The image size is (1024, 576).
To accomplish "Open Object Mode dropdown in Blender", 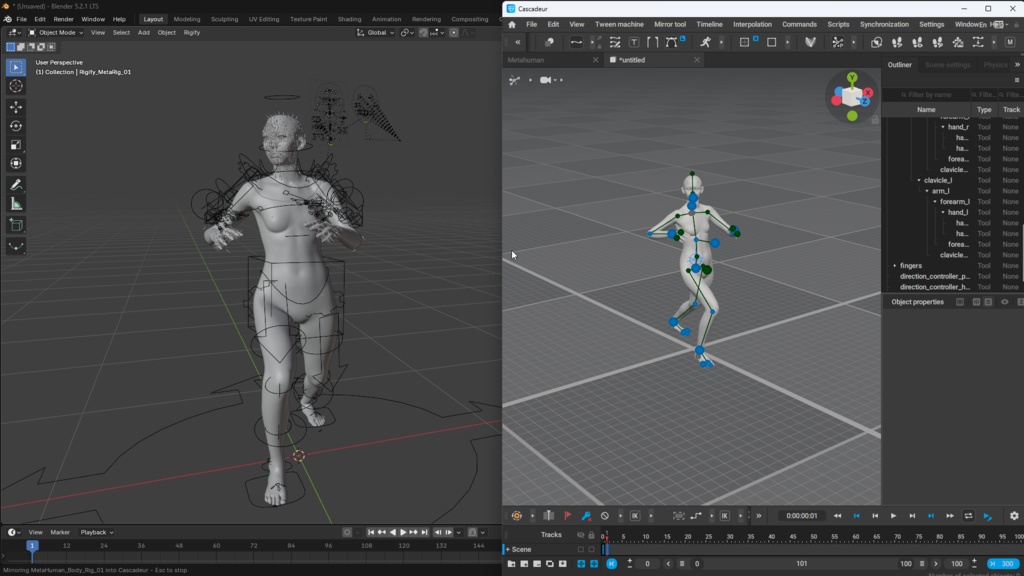I will point(56,33).
